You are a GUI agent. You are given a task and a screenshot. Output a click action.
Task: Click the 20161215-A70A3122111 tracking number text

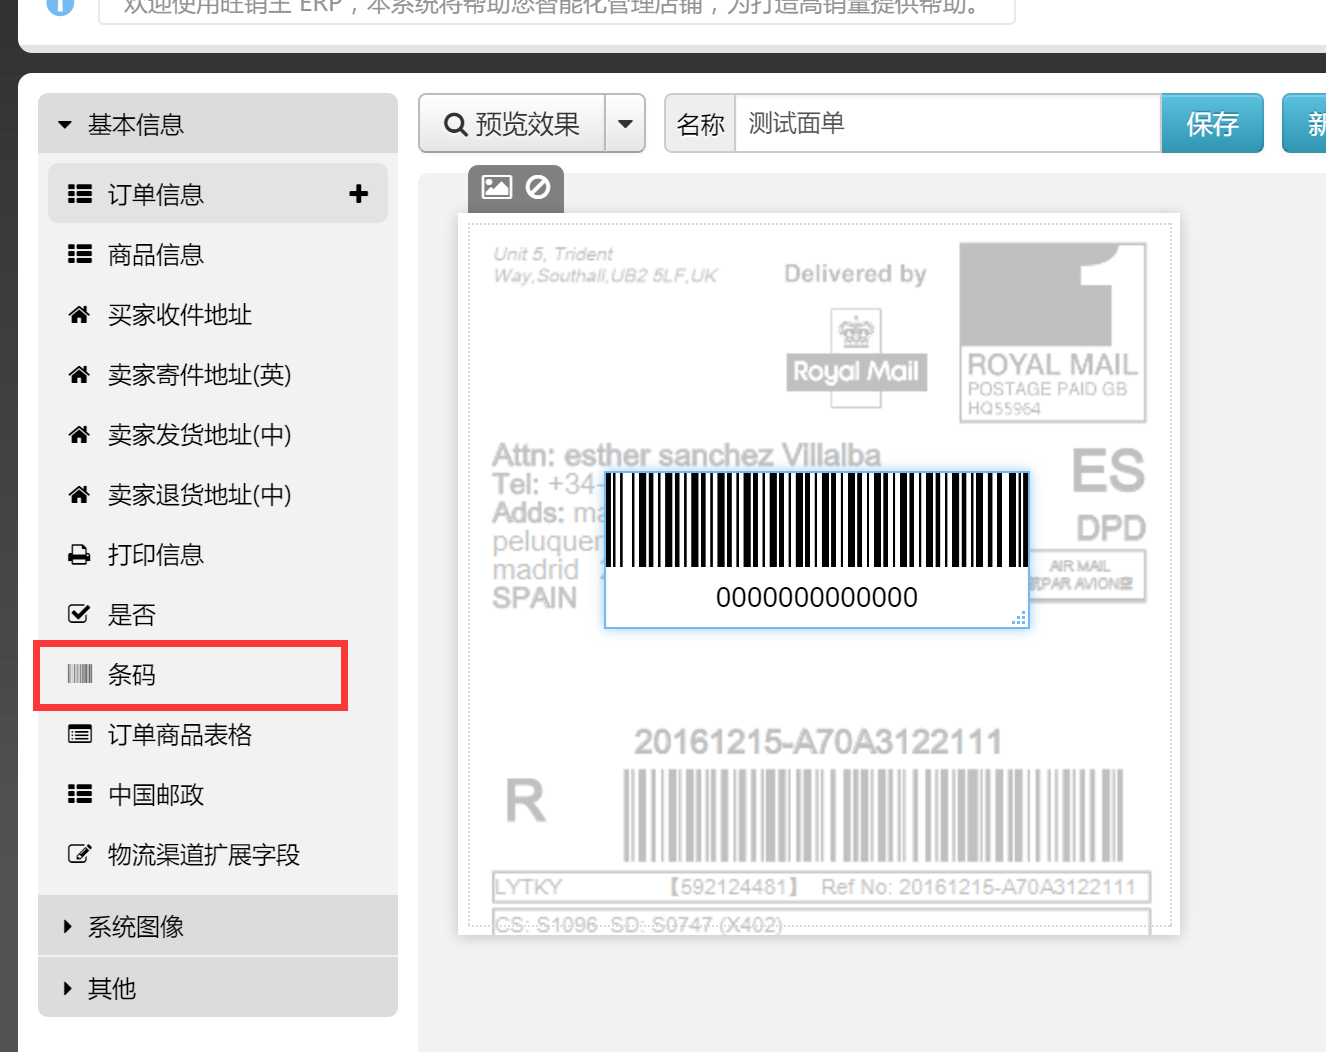(x=818, y=742)
